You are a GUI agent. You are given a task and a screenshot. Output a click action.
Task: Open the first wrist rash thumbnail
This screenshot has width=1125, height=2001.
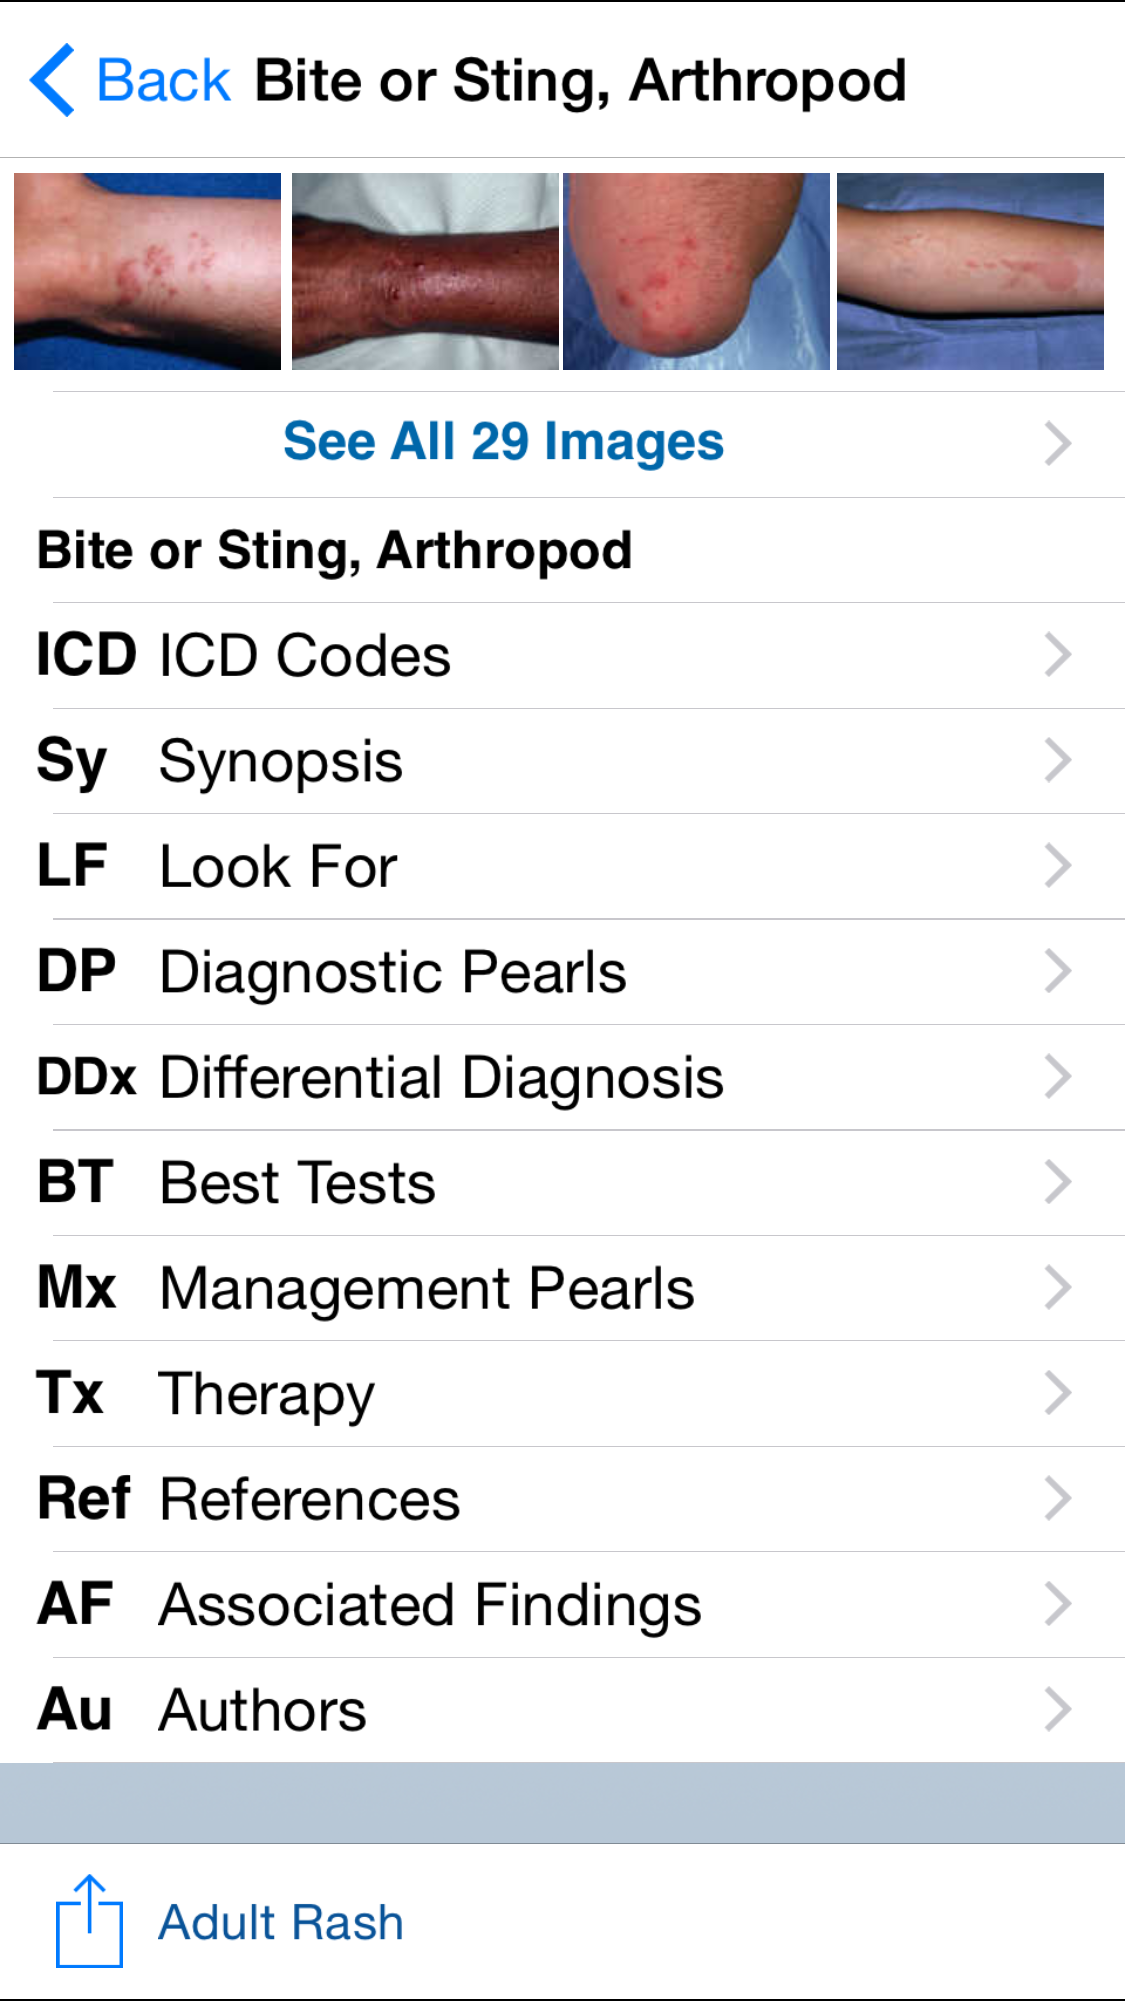147,271
